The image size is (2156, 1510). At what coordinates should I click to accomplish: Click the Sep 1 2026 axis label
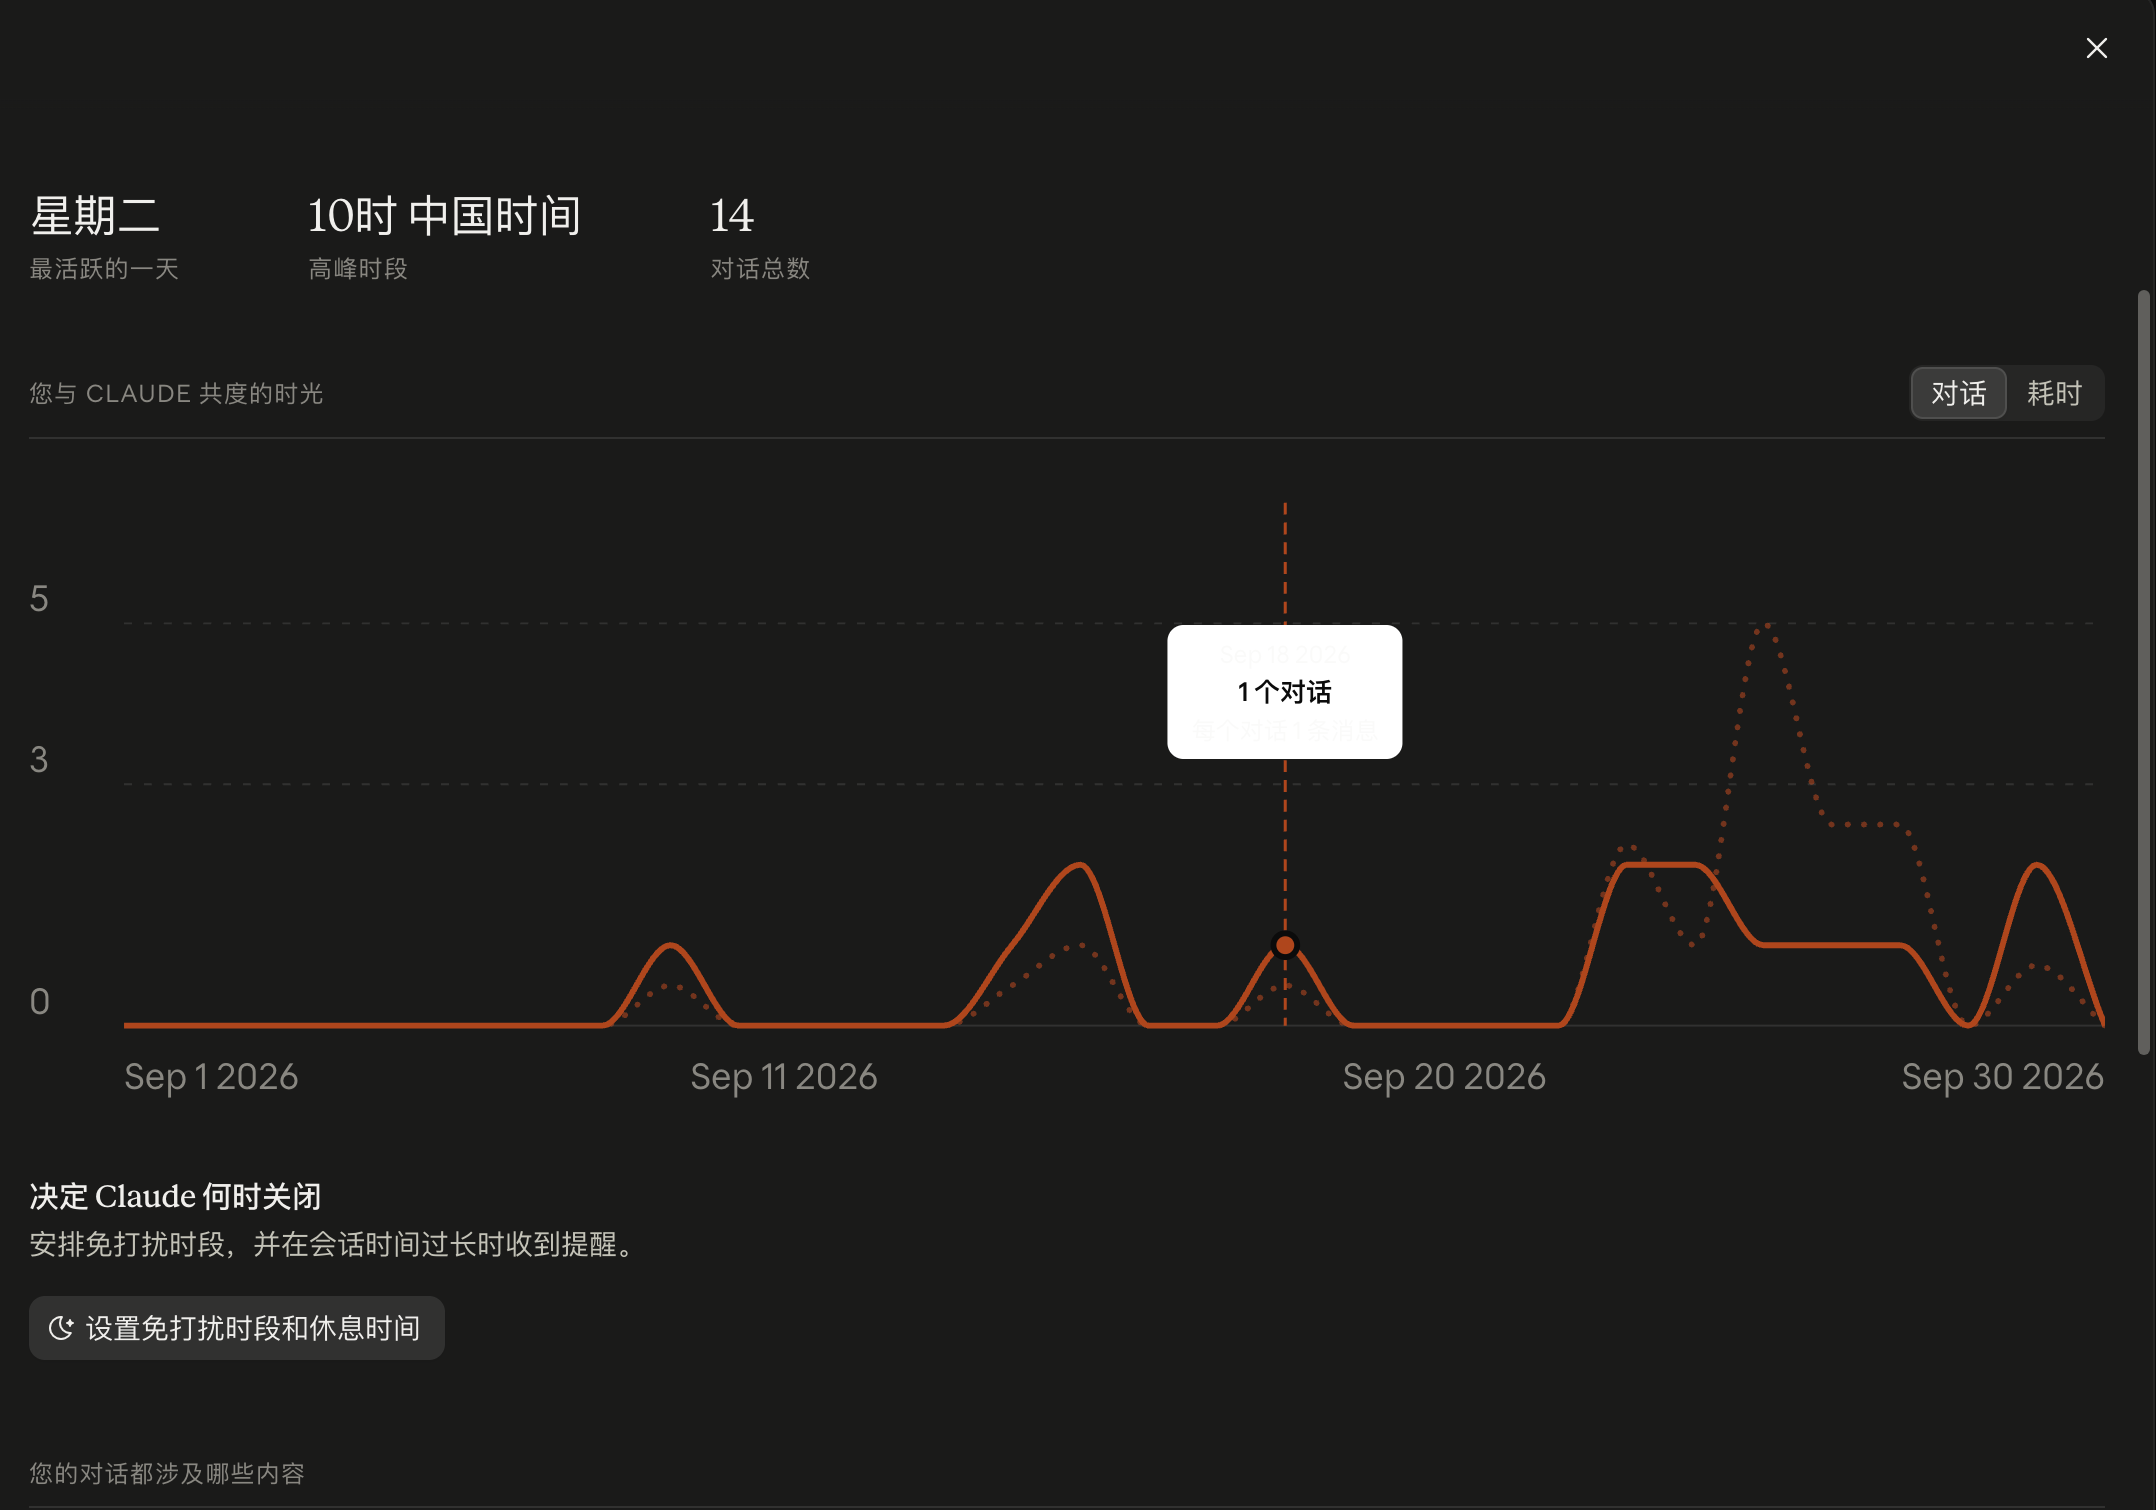[211, 1077]
